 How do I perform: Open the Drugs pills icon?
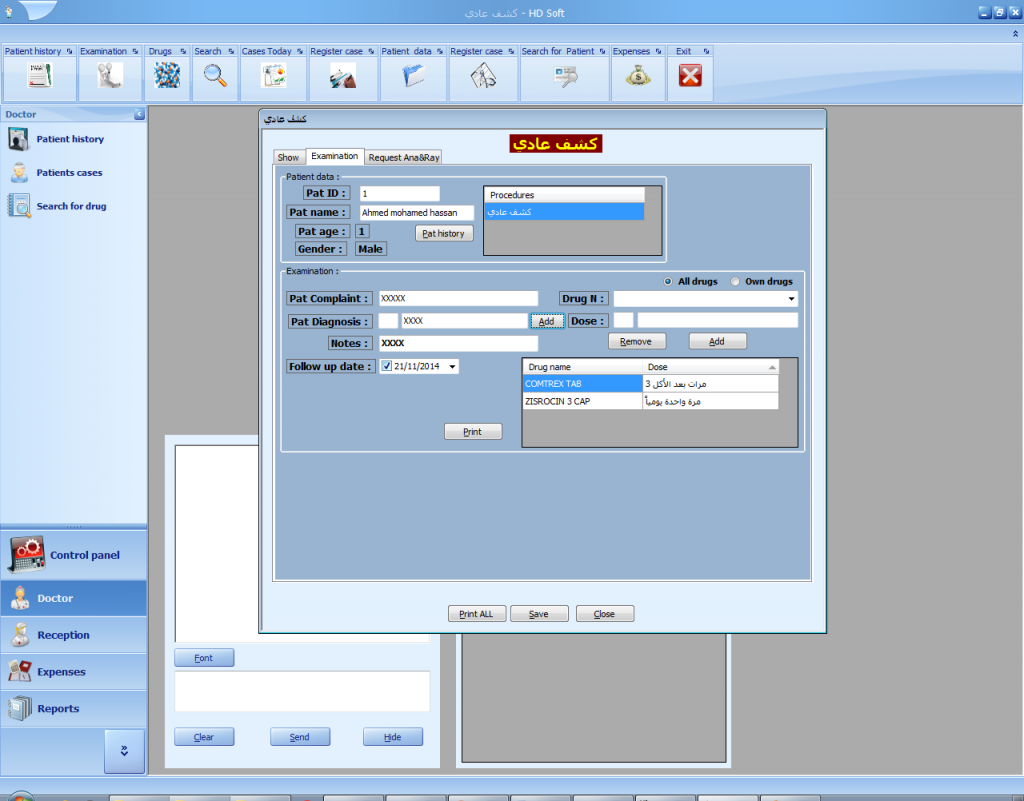pyautogui.click(x=167, y=76)
